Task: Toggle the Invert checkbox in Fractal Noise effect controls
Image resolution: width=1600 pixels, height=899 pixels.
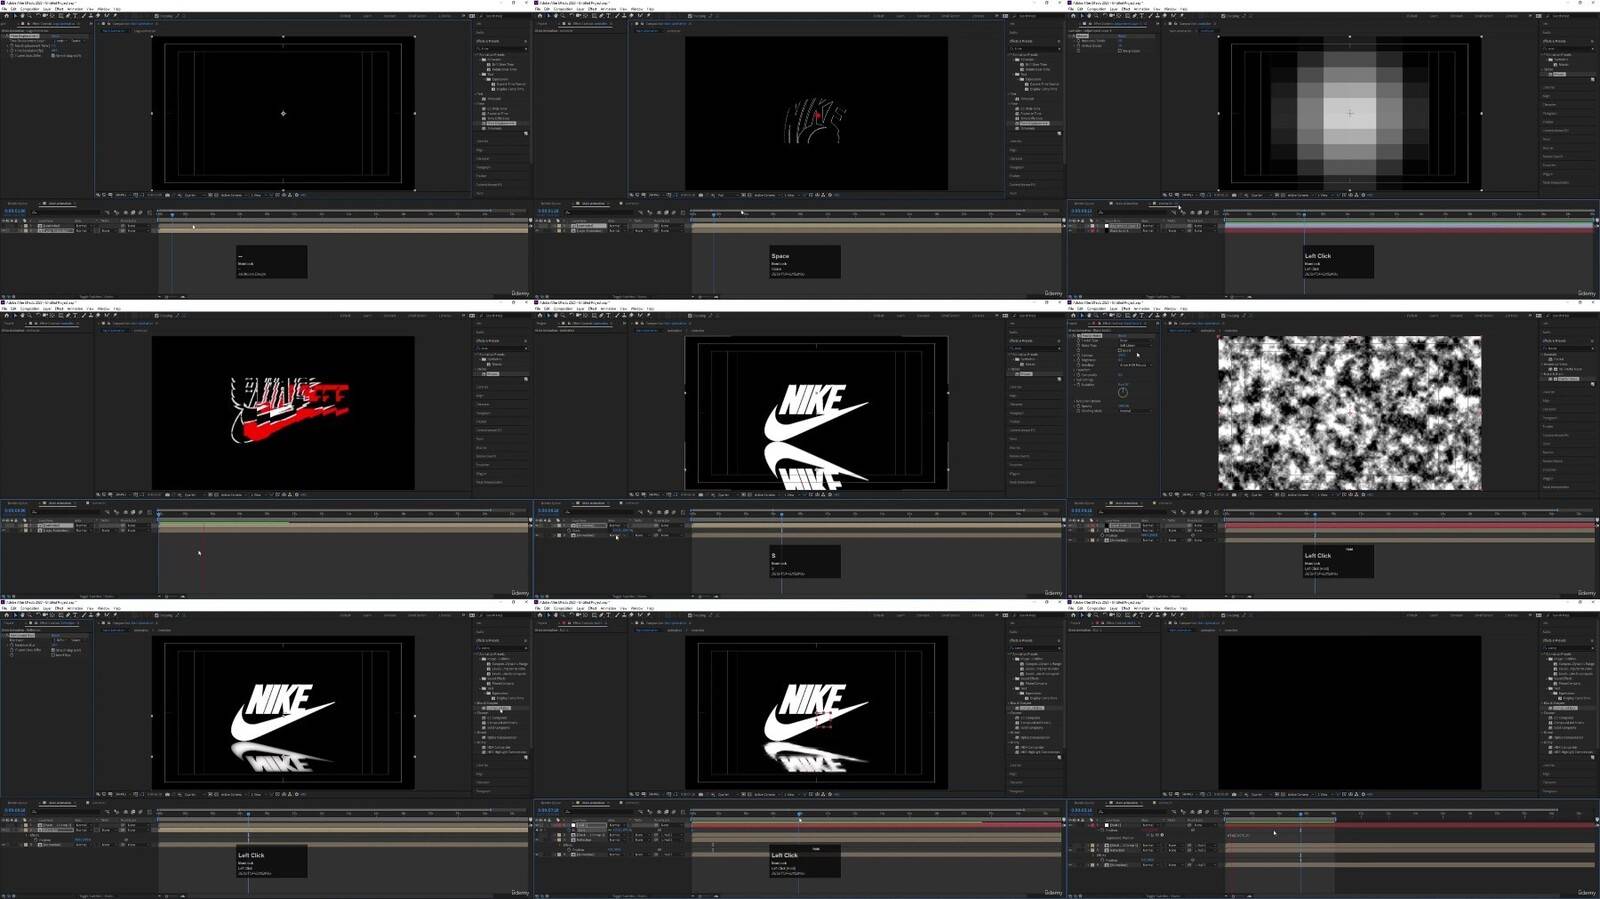Action: click(x=1121, y=351)
